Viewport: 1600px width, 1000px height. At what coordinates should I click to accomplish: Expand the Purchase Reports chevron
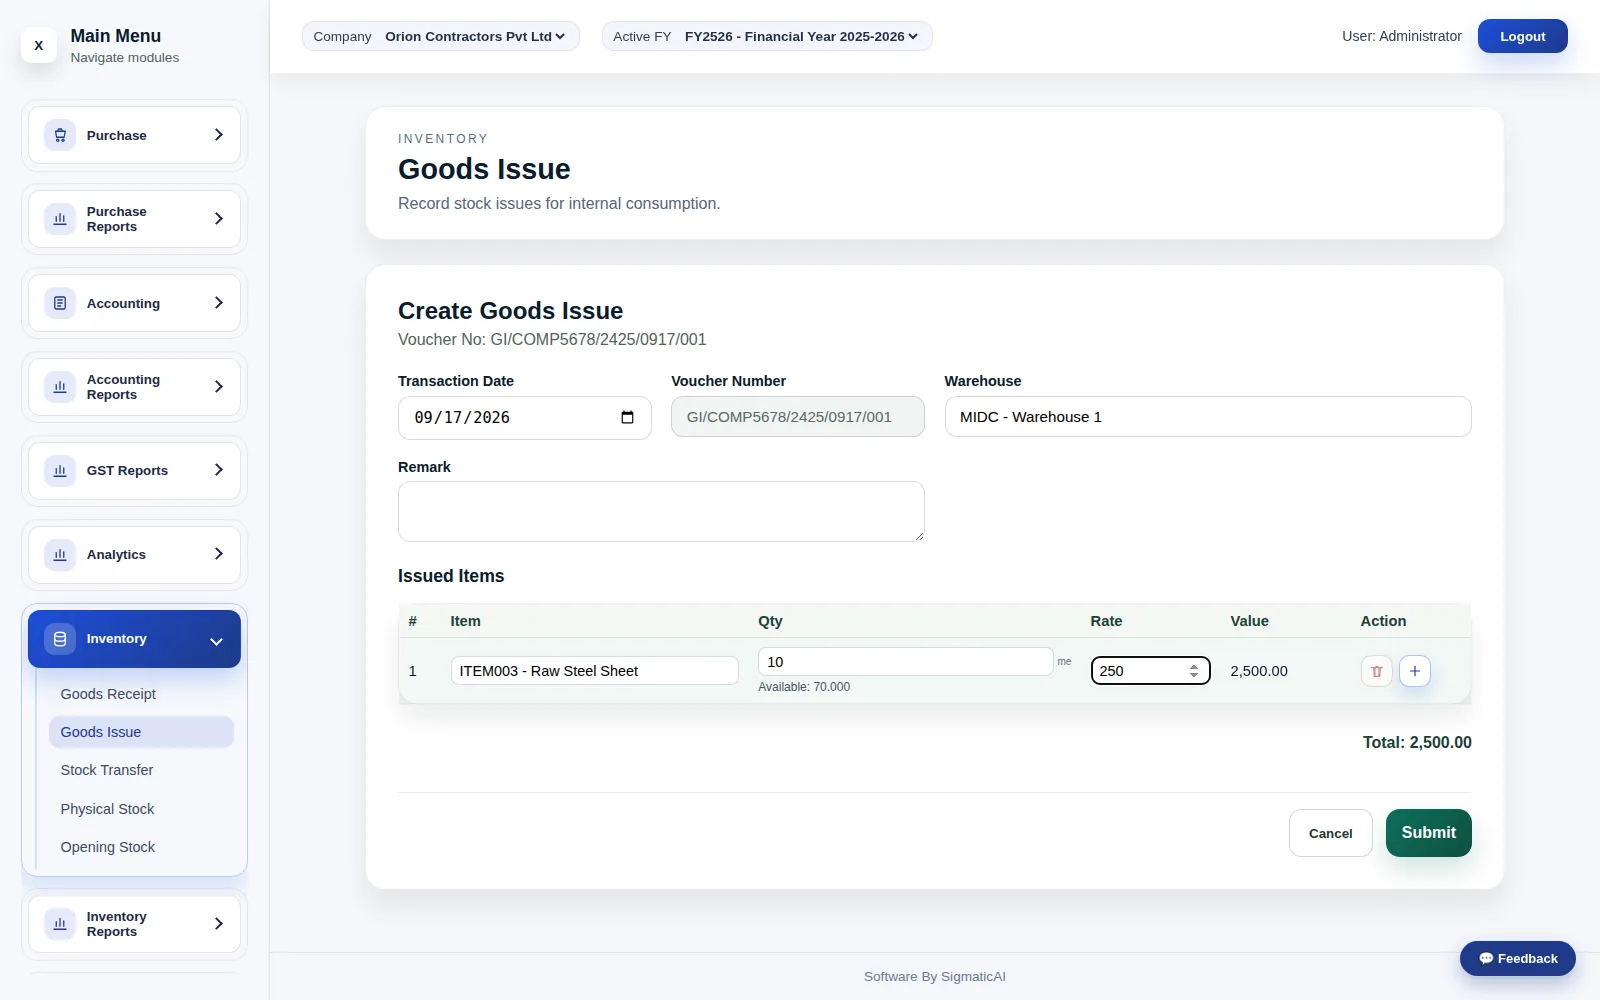point(218,219)
